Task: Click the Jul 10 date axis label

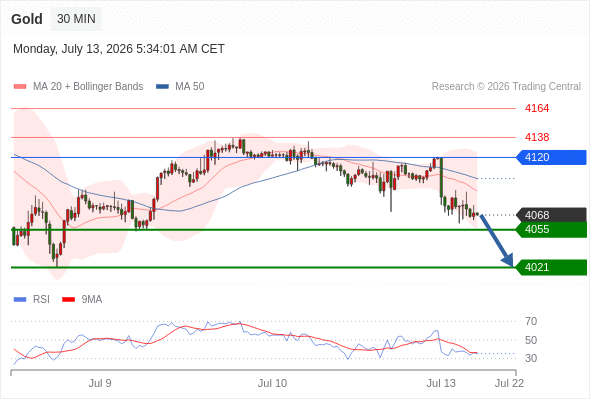Action: click(x=272, y=383)
